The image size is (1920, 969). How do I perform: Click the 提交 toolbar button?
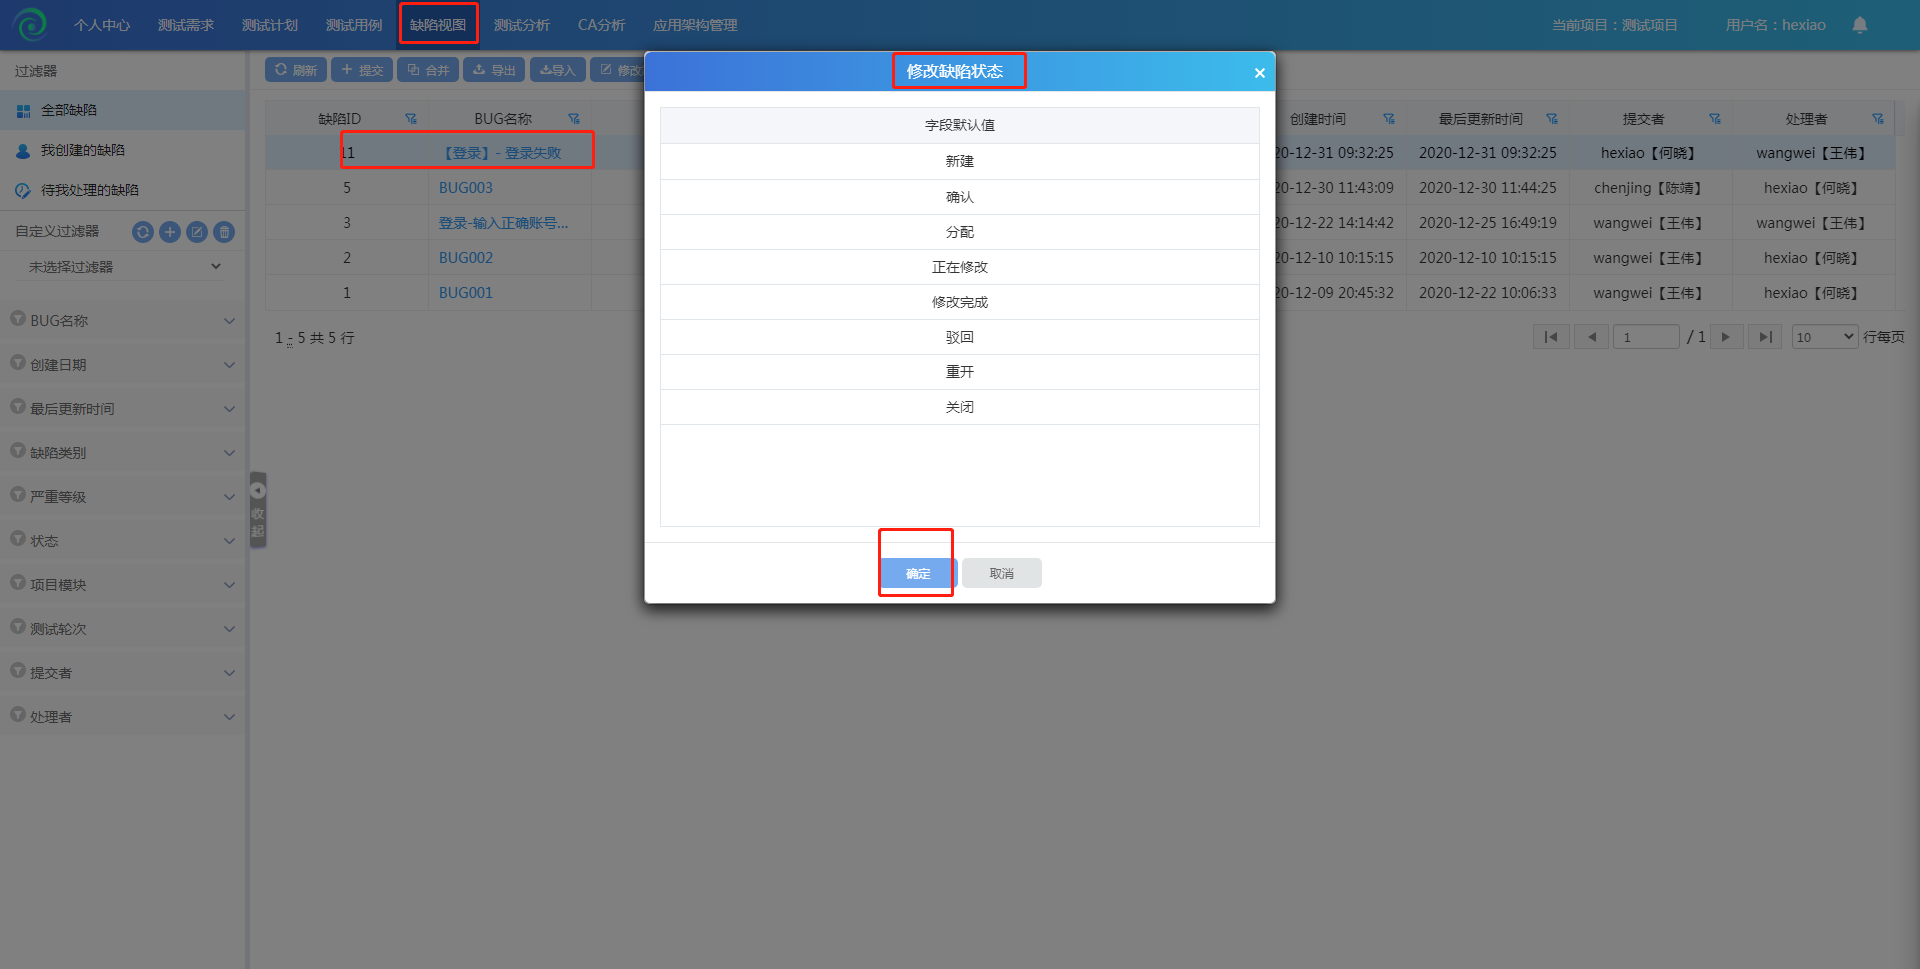[362, 70]
